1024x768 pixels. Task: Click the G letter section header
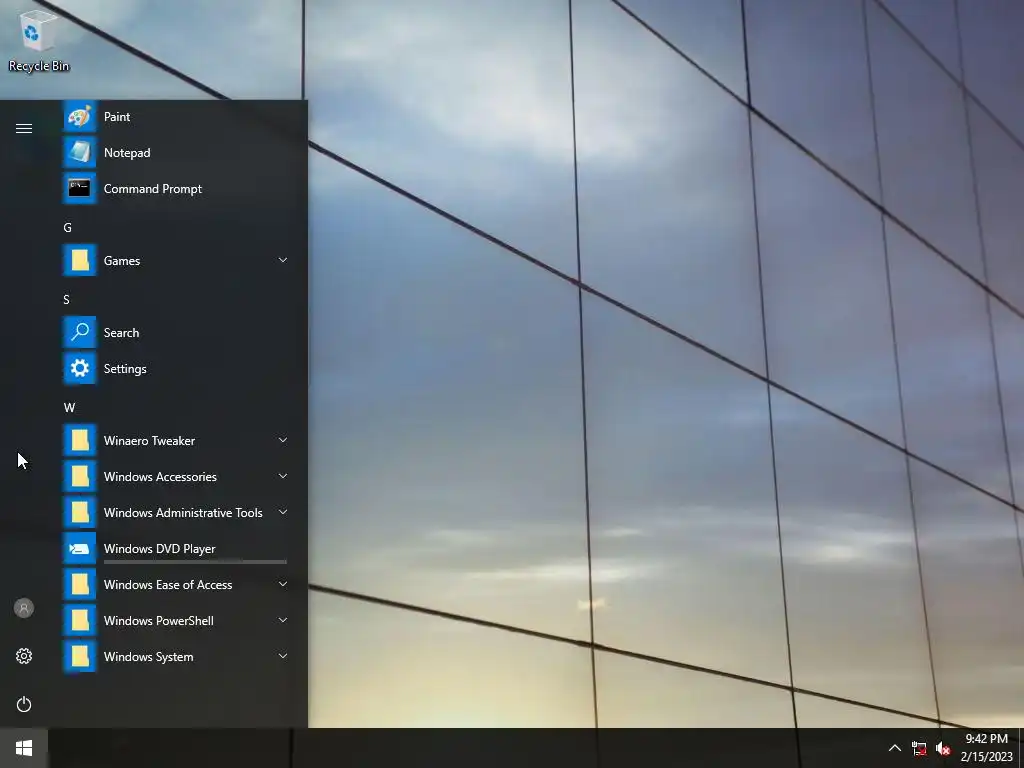tap(67, 227)
